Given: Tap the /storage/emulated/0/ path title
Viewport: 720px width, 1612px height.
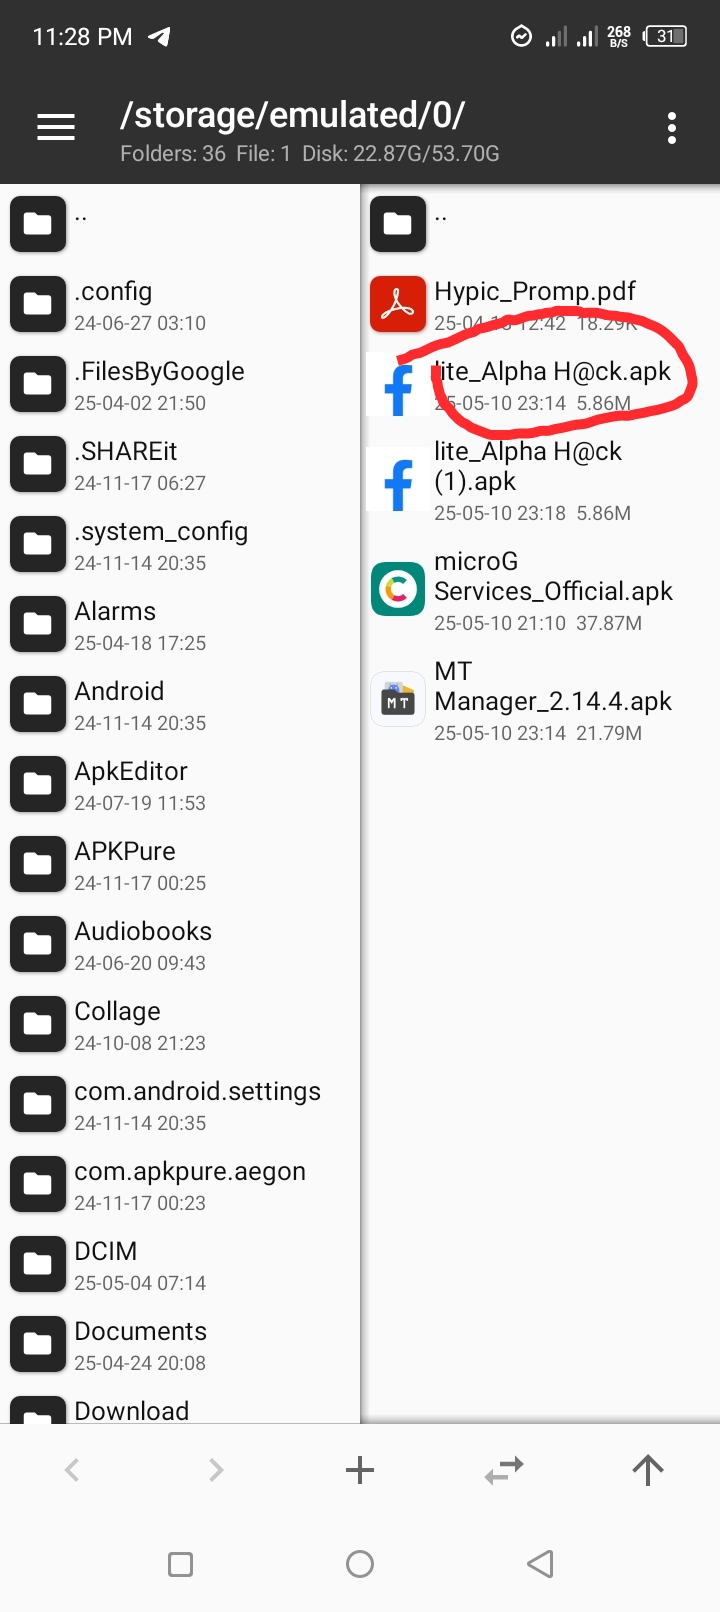Looking at the screenshot, I should 292,116.
